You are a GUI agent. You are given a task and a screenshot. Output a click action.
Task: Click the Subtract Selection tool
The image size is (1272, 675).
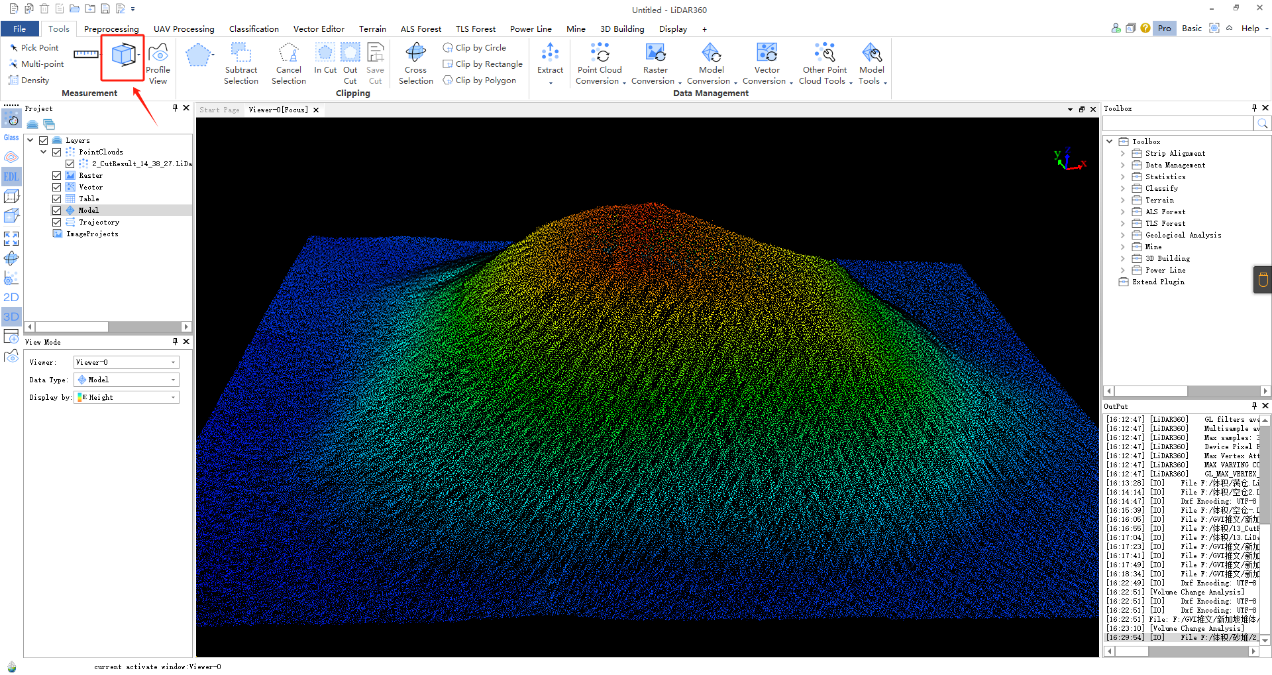coord(241,62)
